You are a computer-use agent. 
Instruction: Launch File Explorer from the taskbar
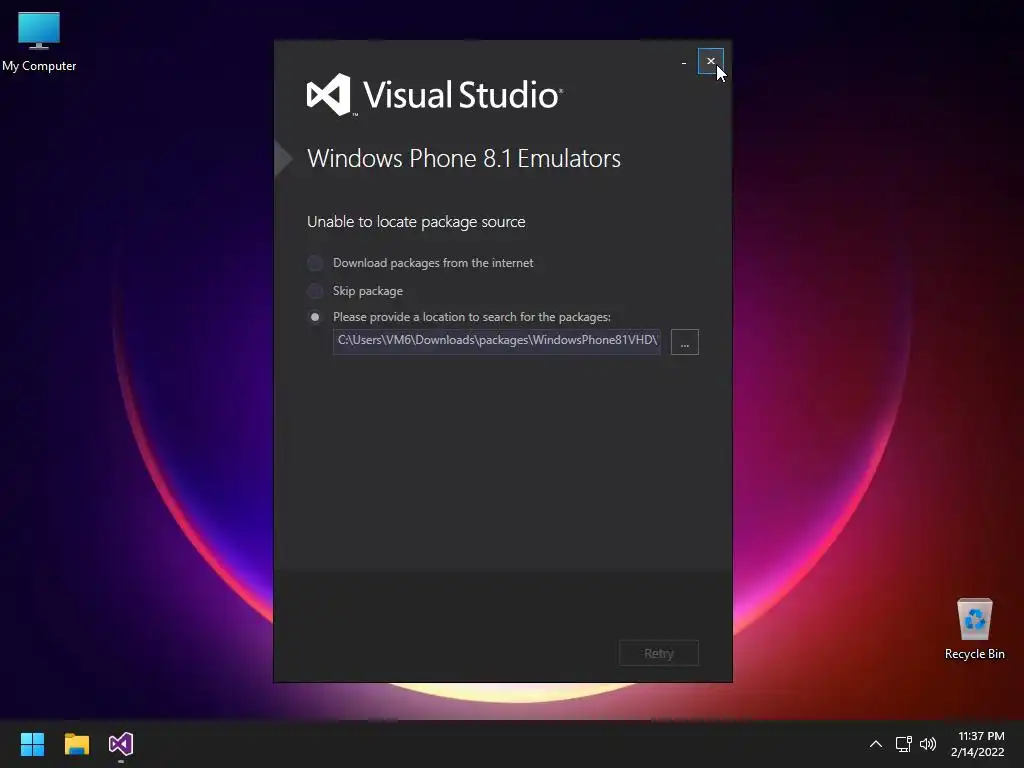coord(76,744)
